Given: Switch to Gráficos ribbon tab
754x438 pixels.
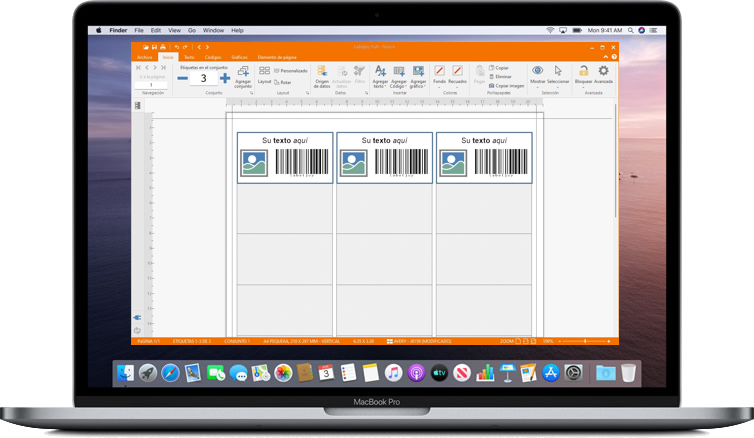Looking at the screenshot, I should pyautogui.click(x=239, y=57).
